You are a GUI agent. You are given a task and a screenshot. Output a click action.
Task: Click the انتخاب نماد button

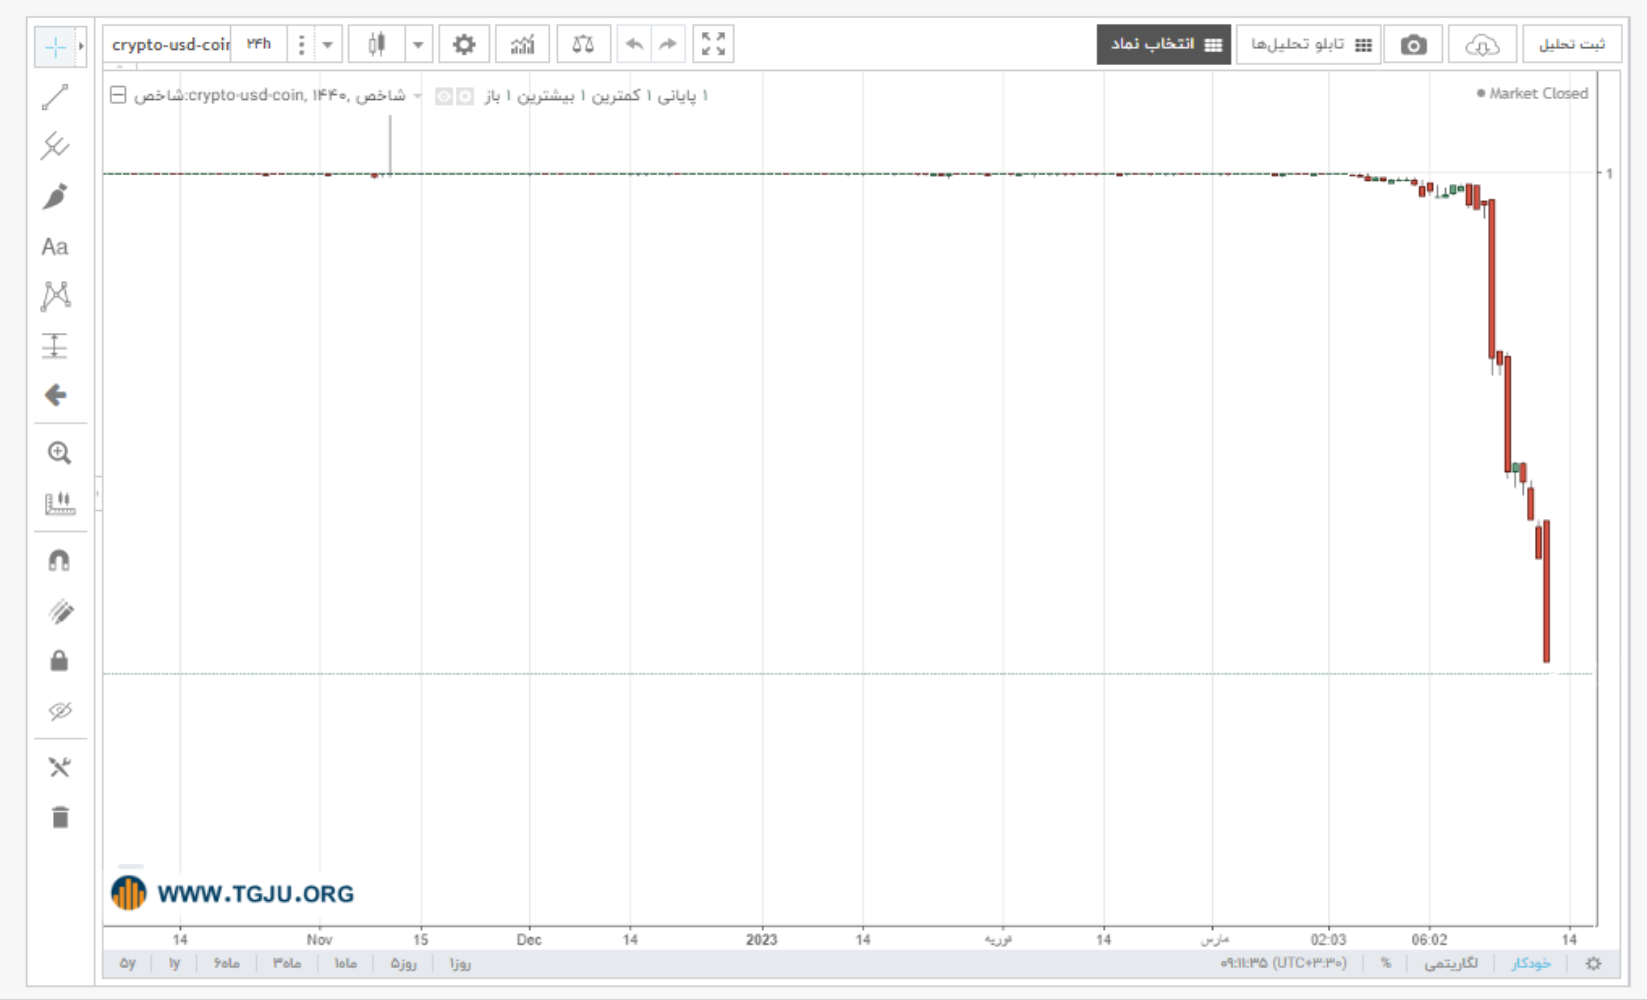[1164, 44]
